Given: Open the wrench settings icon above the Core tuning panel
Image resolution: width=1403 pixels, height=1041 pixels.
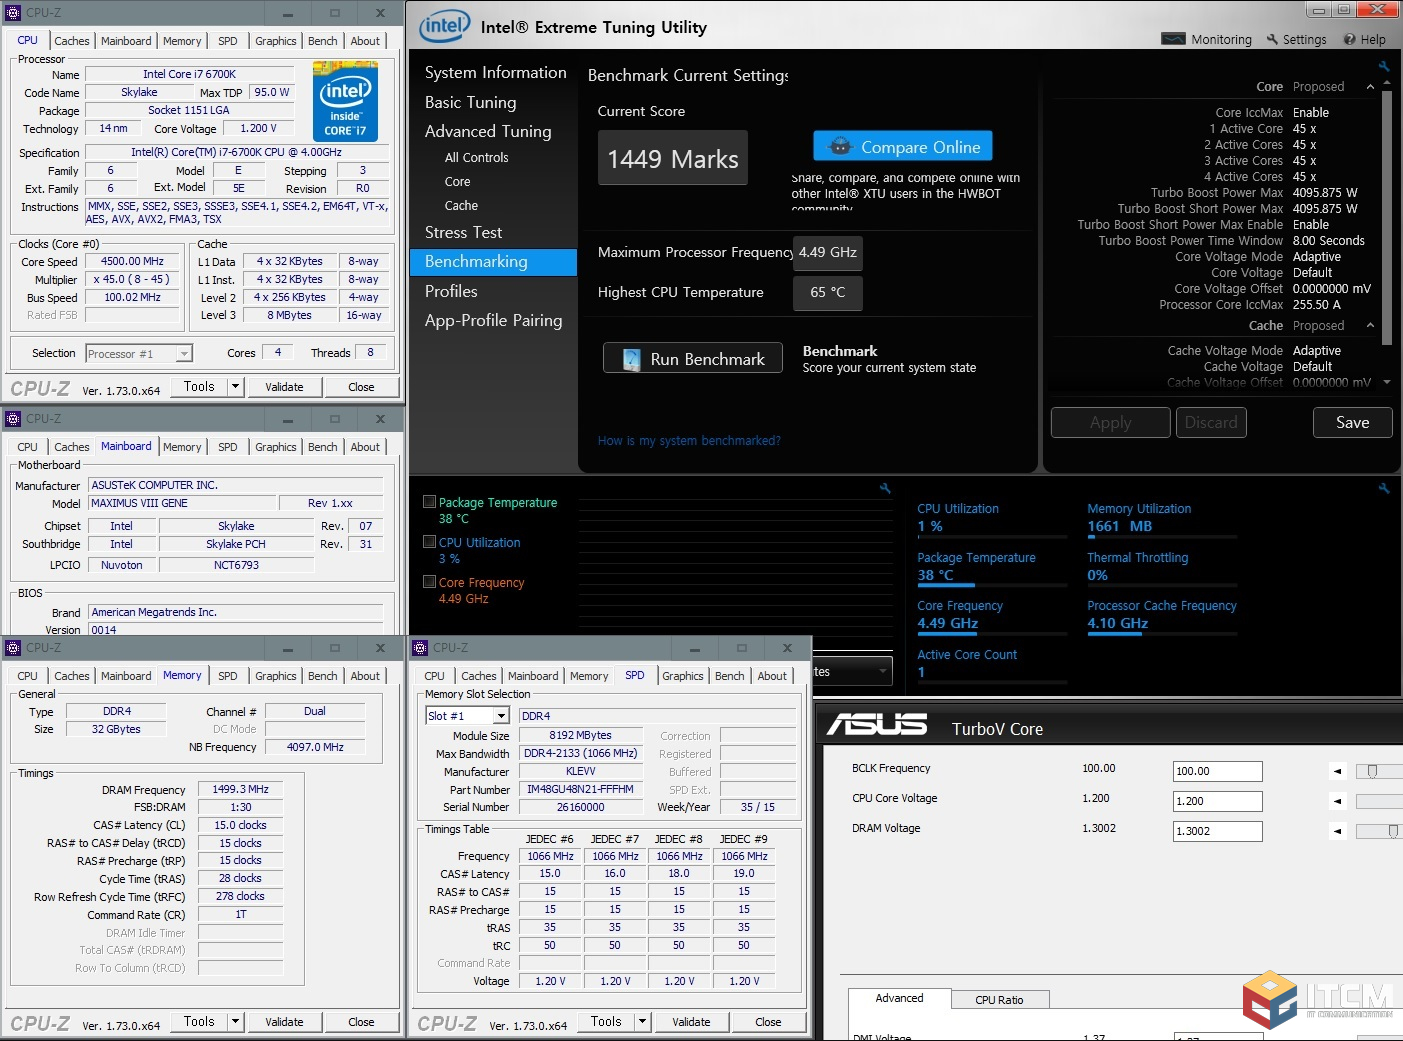Looking at the screenshot, I should (x=1384, y=66).
